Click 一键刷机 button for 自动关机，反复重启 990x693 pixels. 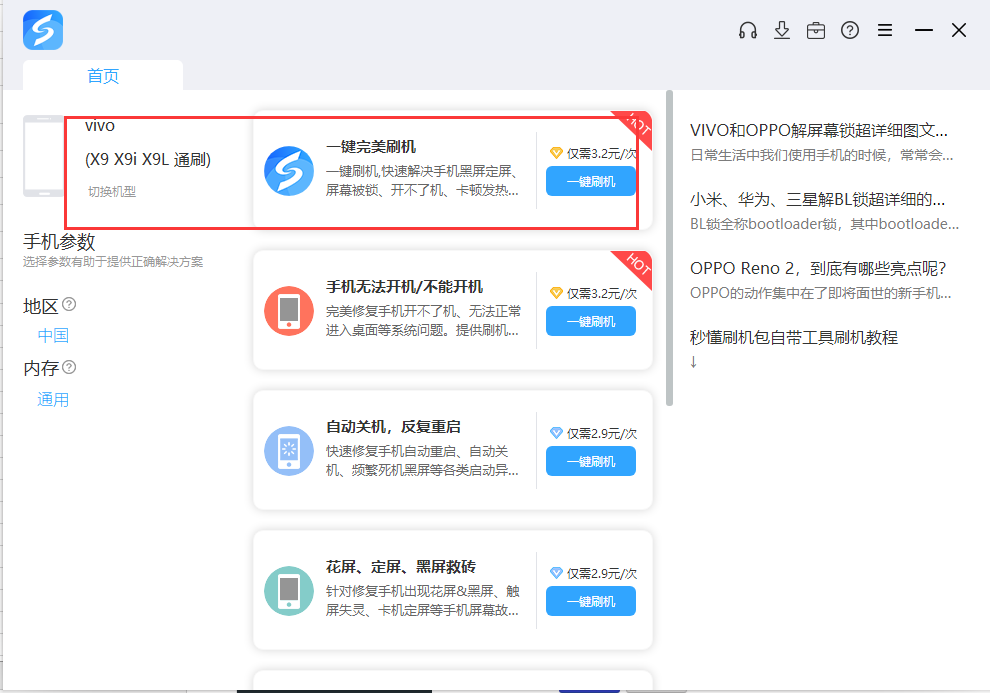tap(591, 461)
